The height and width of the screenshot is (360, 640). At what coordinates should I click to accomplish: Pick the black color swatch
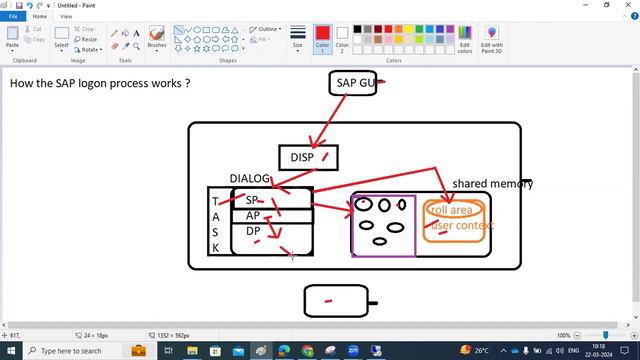click(x=358, y=29)
